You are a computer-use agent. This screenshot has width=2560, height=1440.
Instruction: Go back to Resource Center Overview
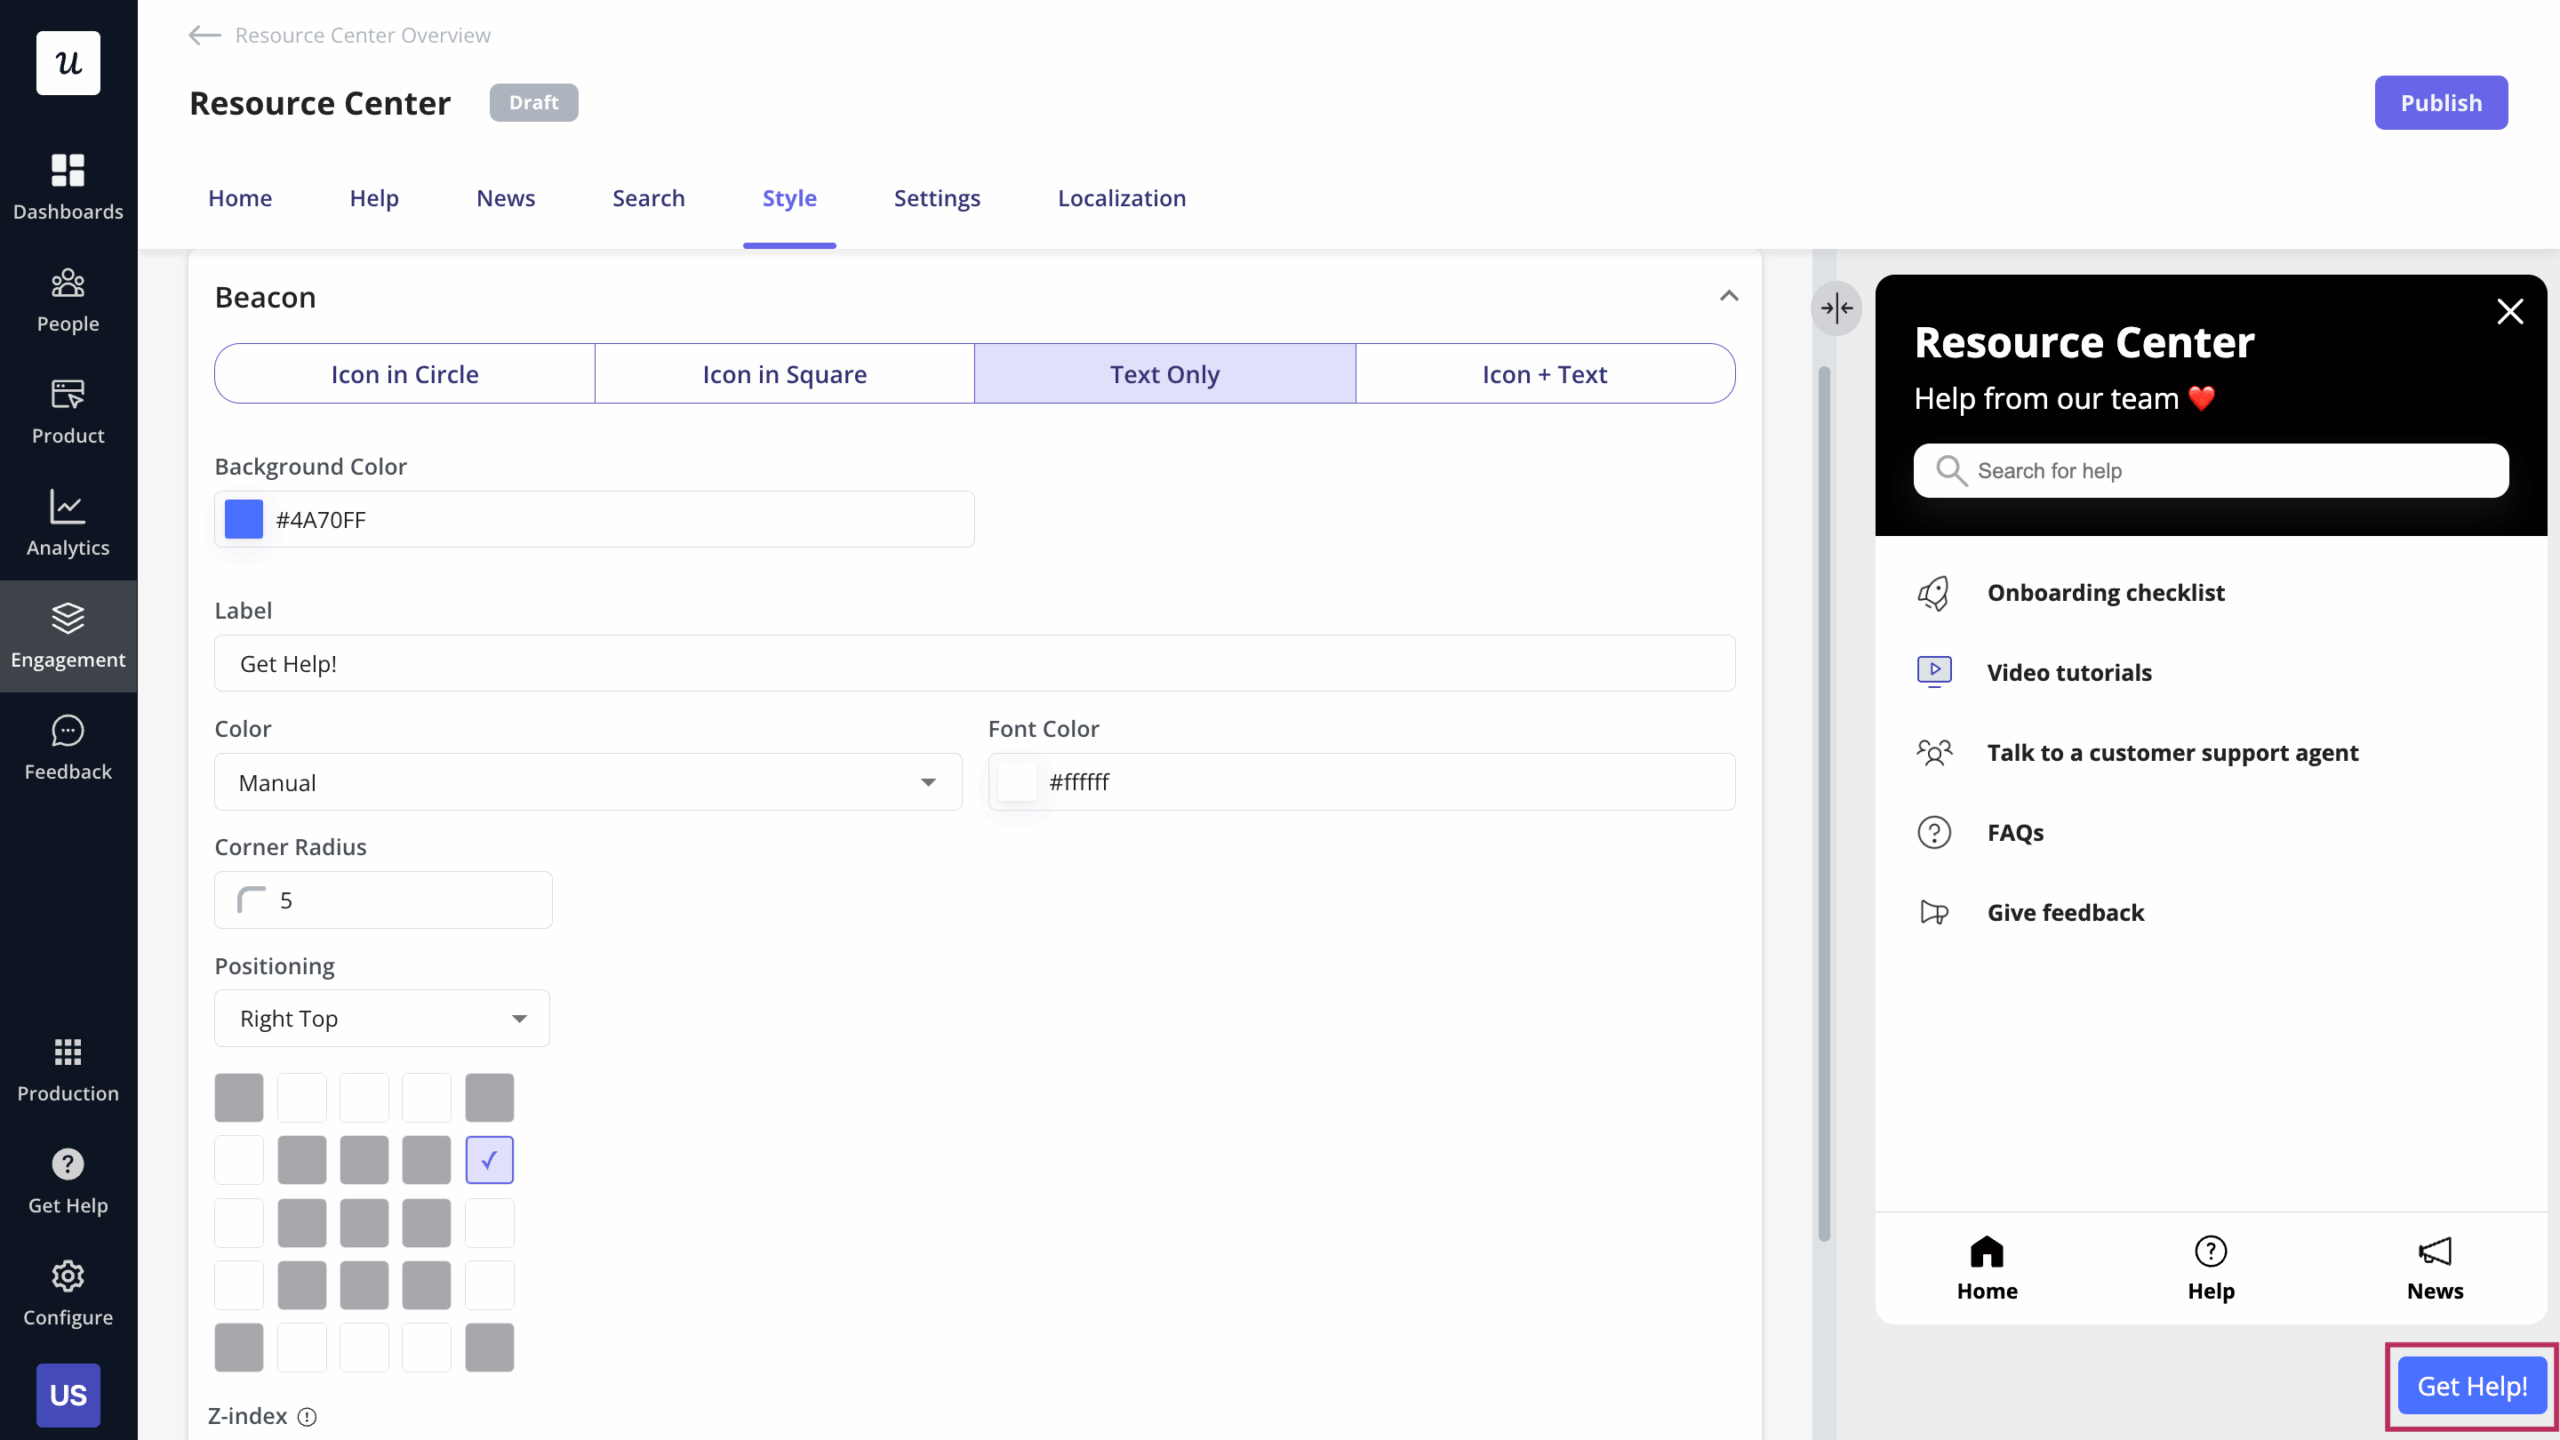(x=340, y=35)
